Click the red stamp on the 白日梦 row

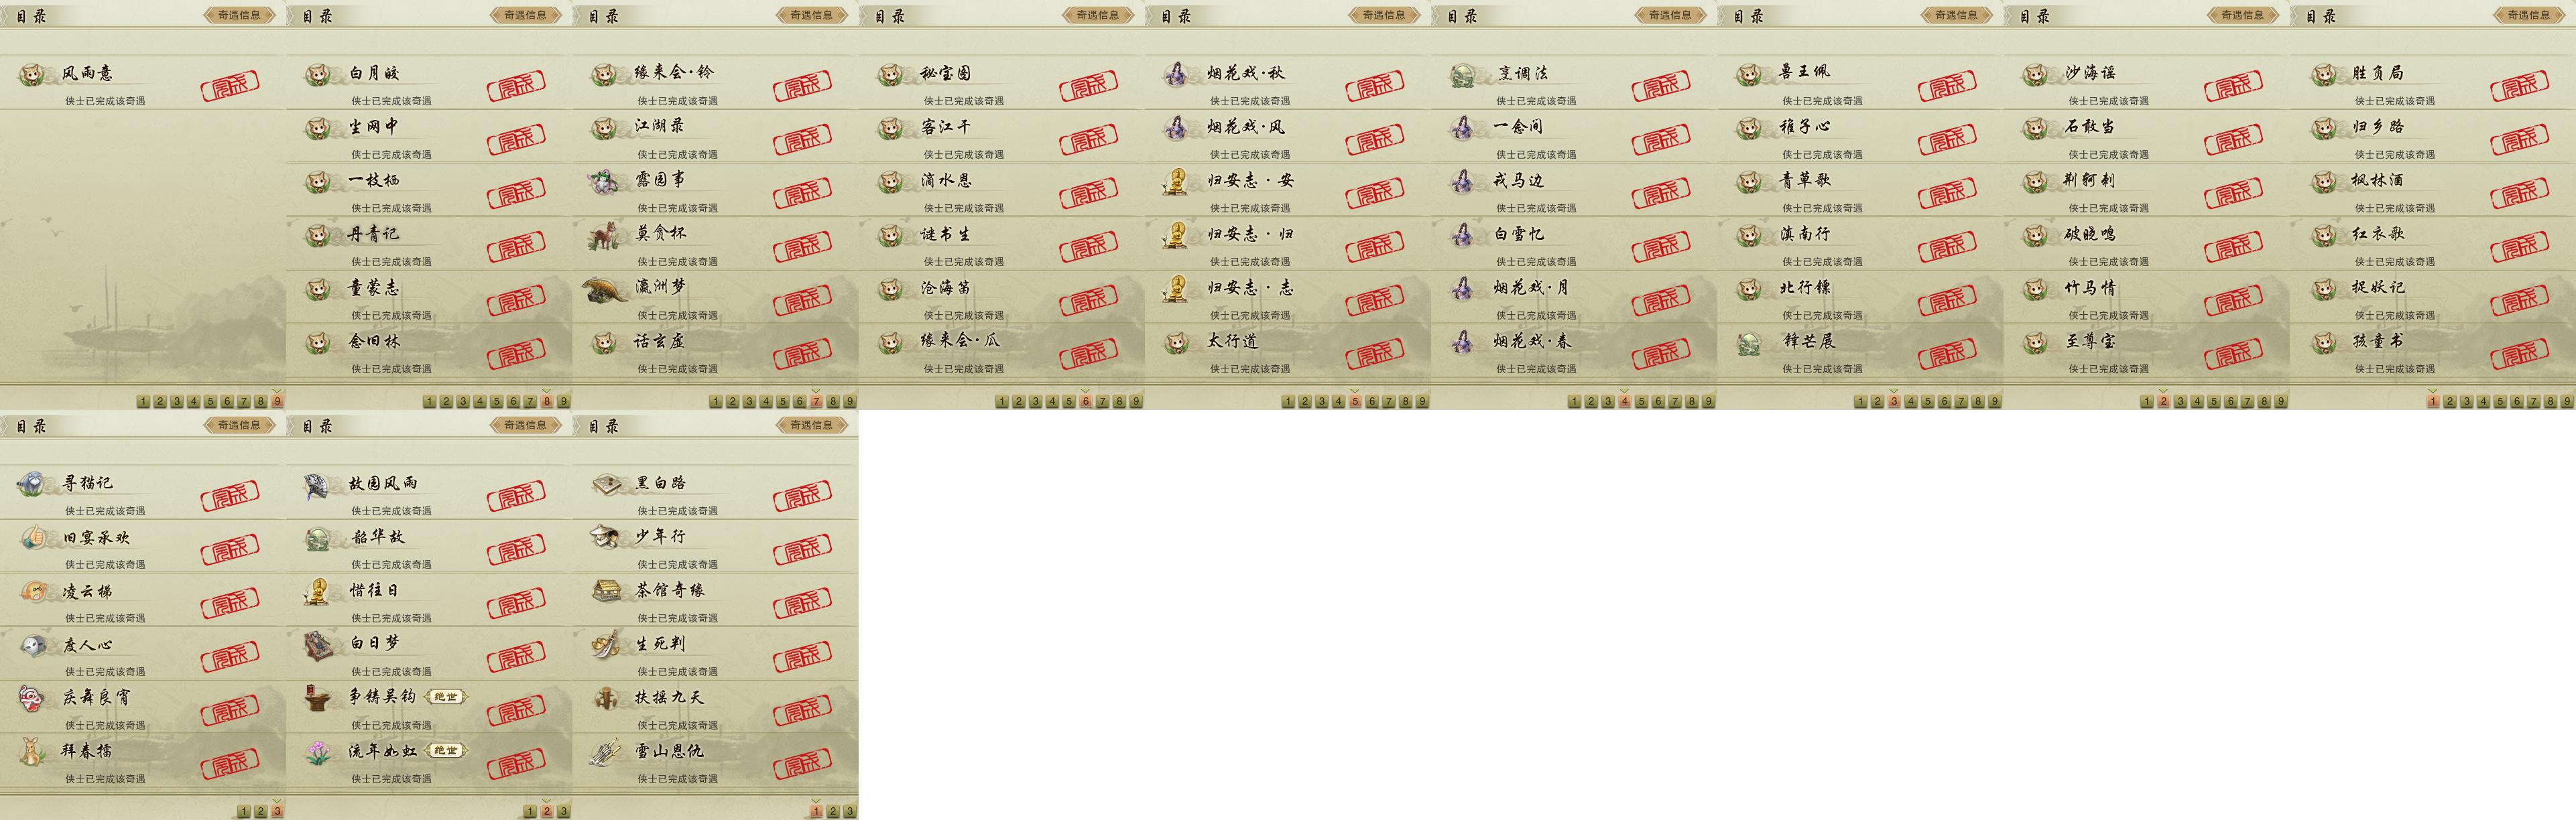pyautogui.click(x=516, y=657)
